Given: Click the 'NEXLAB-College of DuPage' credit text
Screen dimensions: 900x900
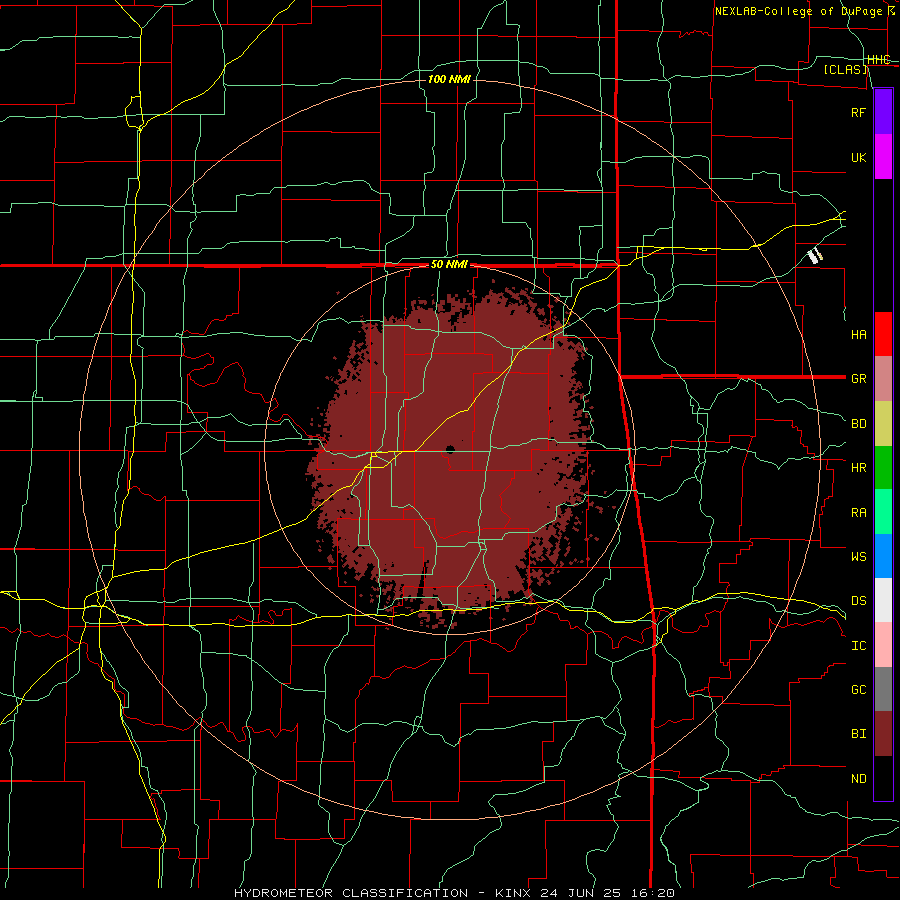Looking at the screenshot, I should (799, 11).
